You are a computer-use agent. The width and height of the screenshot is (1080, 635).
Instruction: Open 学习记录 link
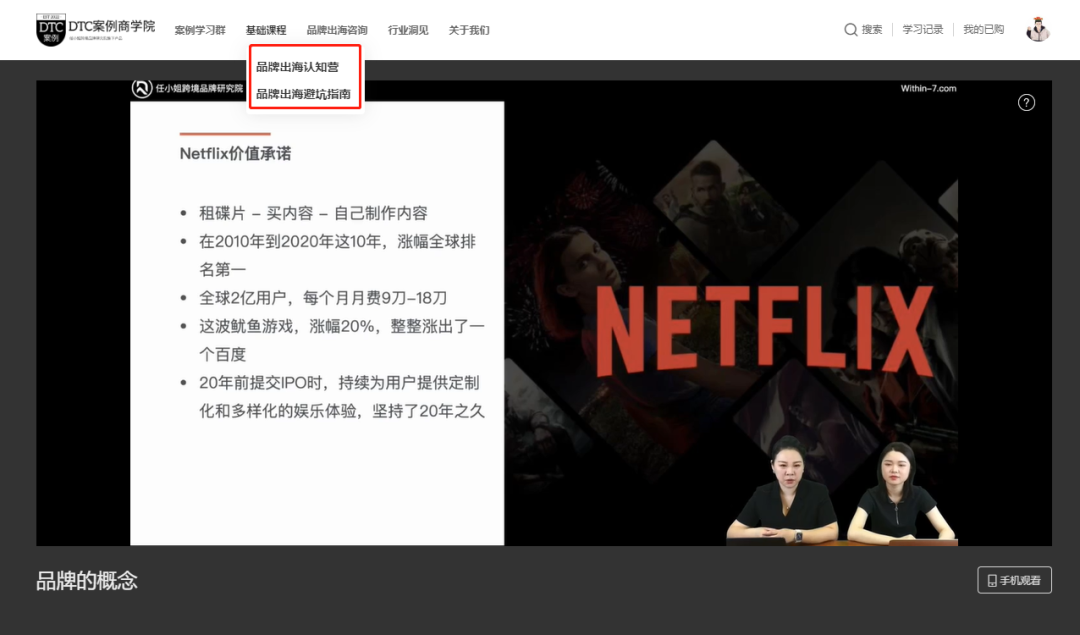[923, 30]
